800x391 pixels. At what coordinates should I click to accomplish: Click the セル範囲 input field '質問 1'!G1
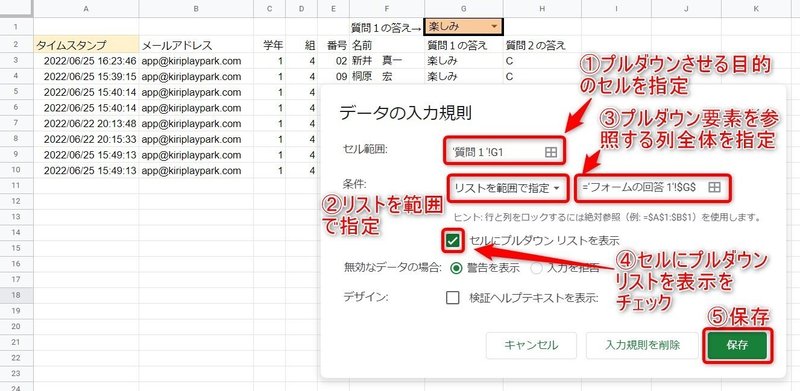point(504,152)
